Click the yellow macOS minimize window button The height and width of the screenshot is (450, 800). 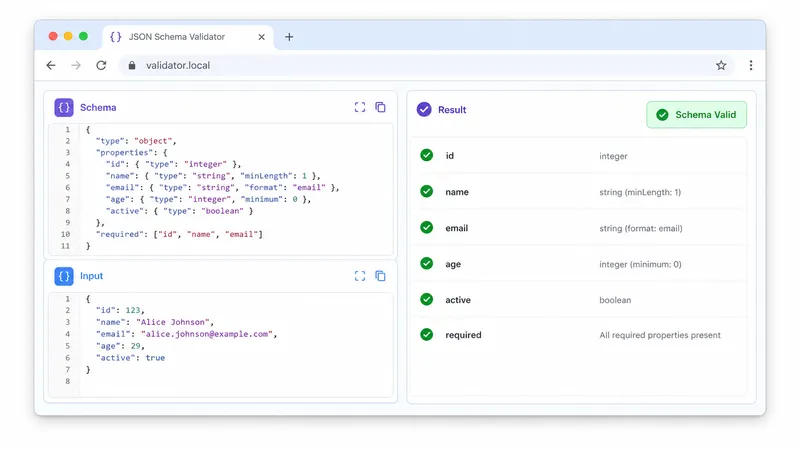click(68, 36)
